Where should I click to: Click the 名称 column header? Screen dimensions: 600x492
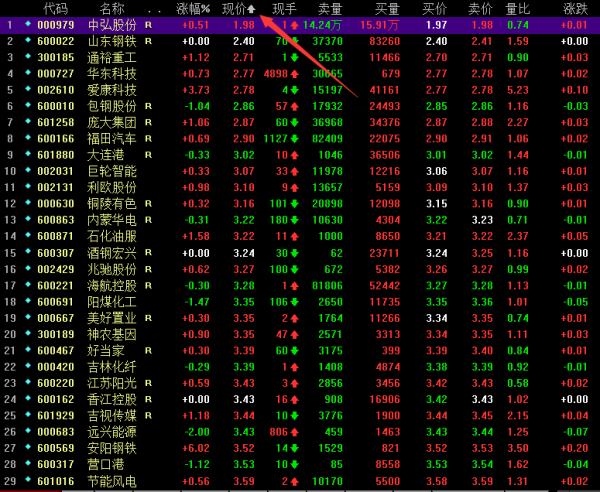[112, 8]
